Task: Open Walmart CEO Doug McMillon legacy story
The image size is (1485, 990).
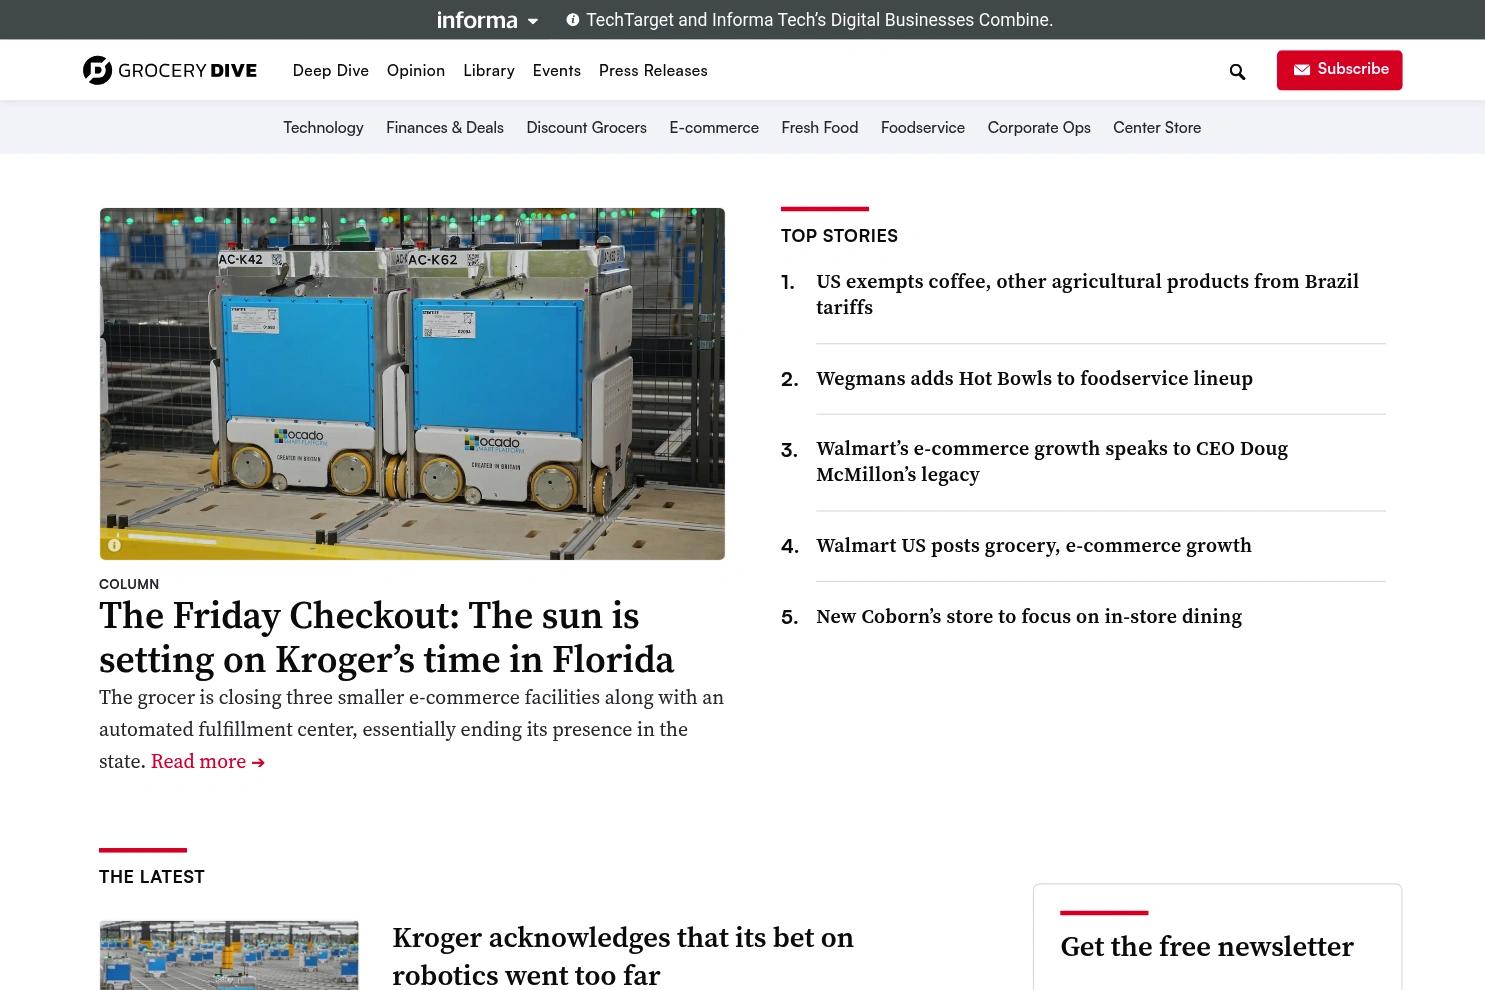Action: click(1052, 461)
